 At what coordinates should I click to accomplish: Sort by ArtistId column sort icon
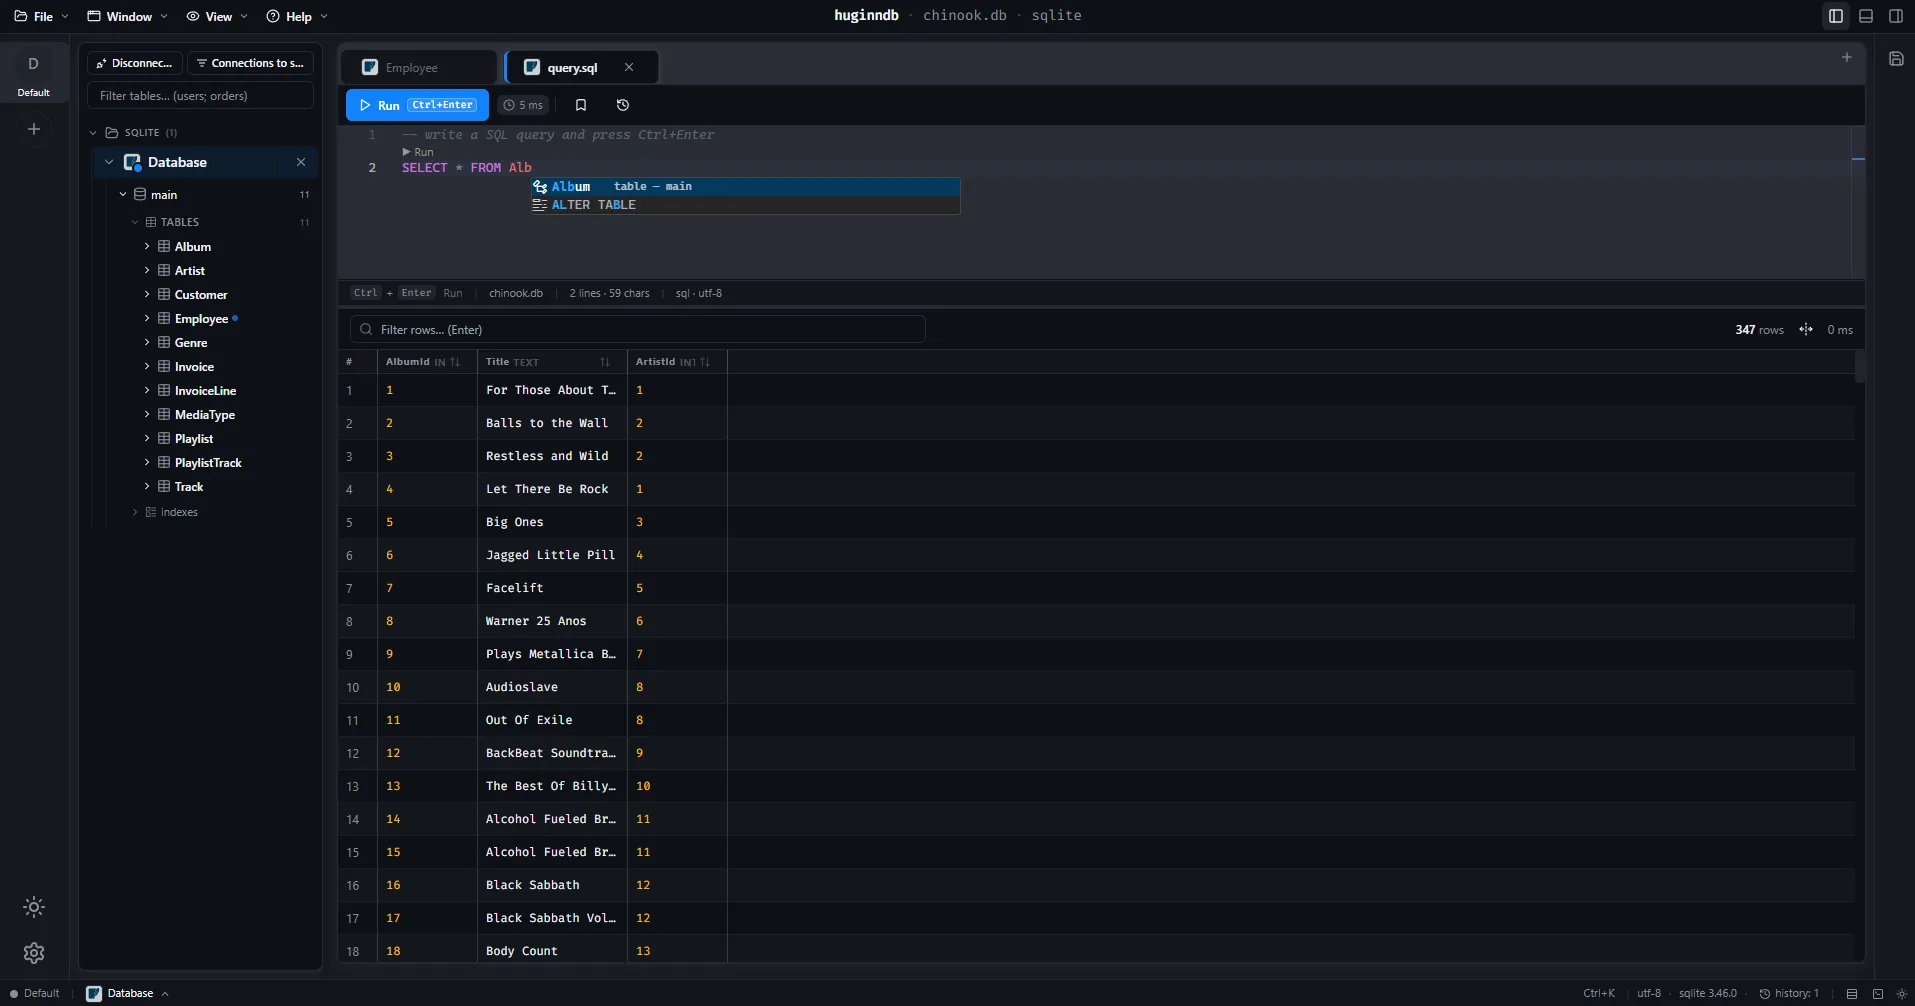(x=705, y=362)
